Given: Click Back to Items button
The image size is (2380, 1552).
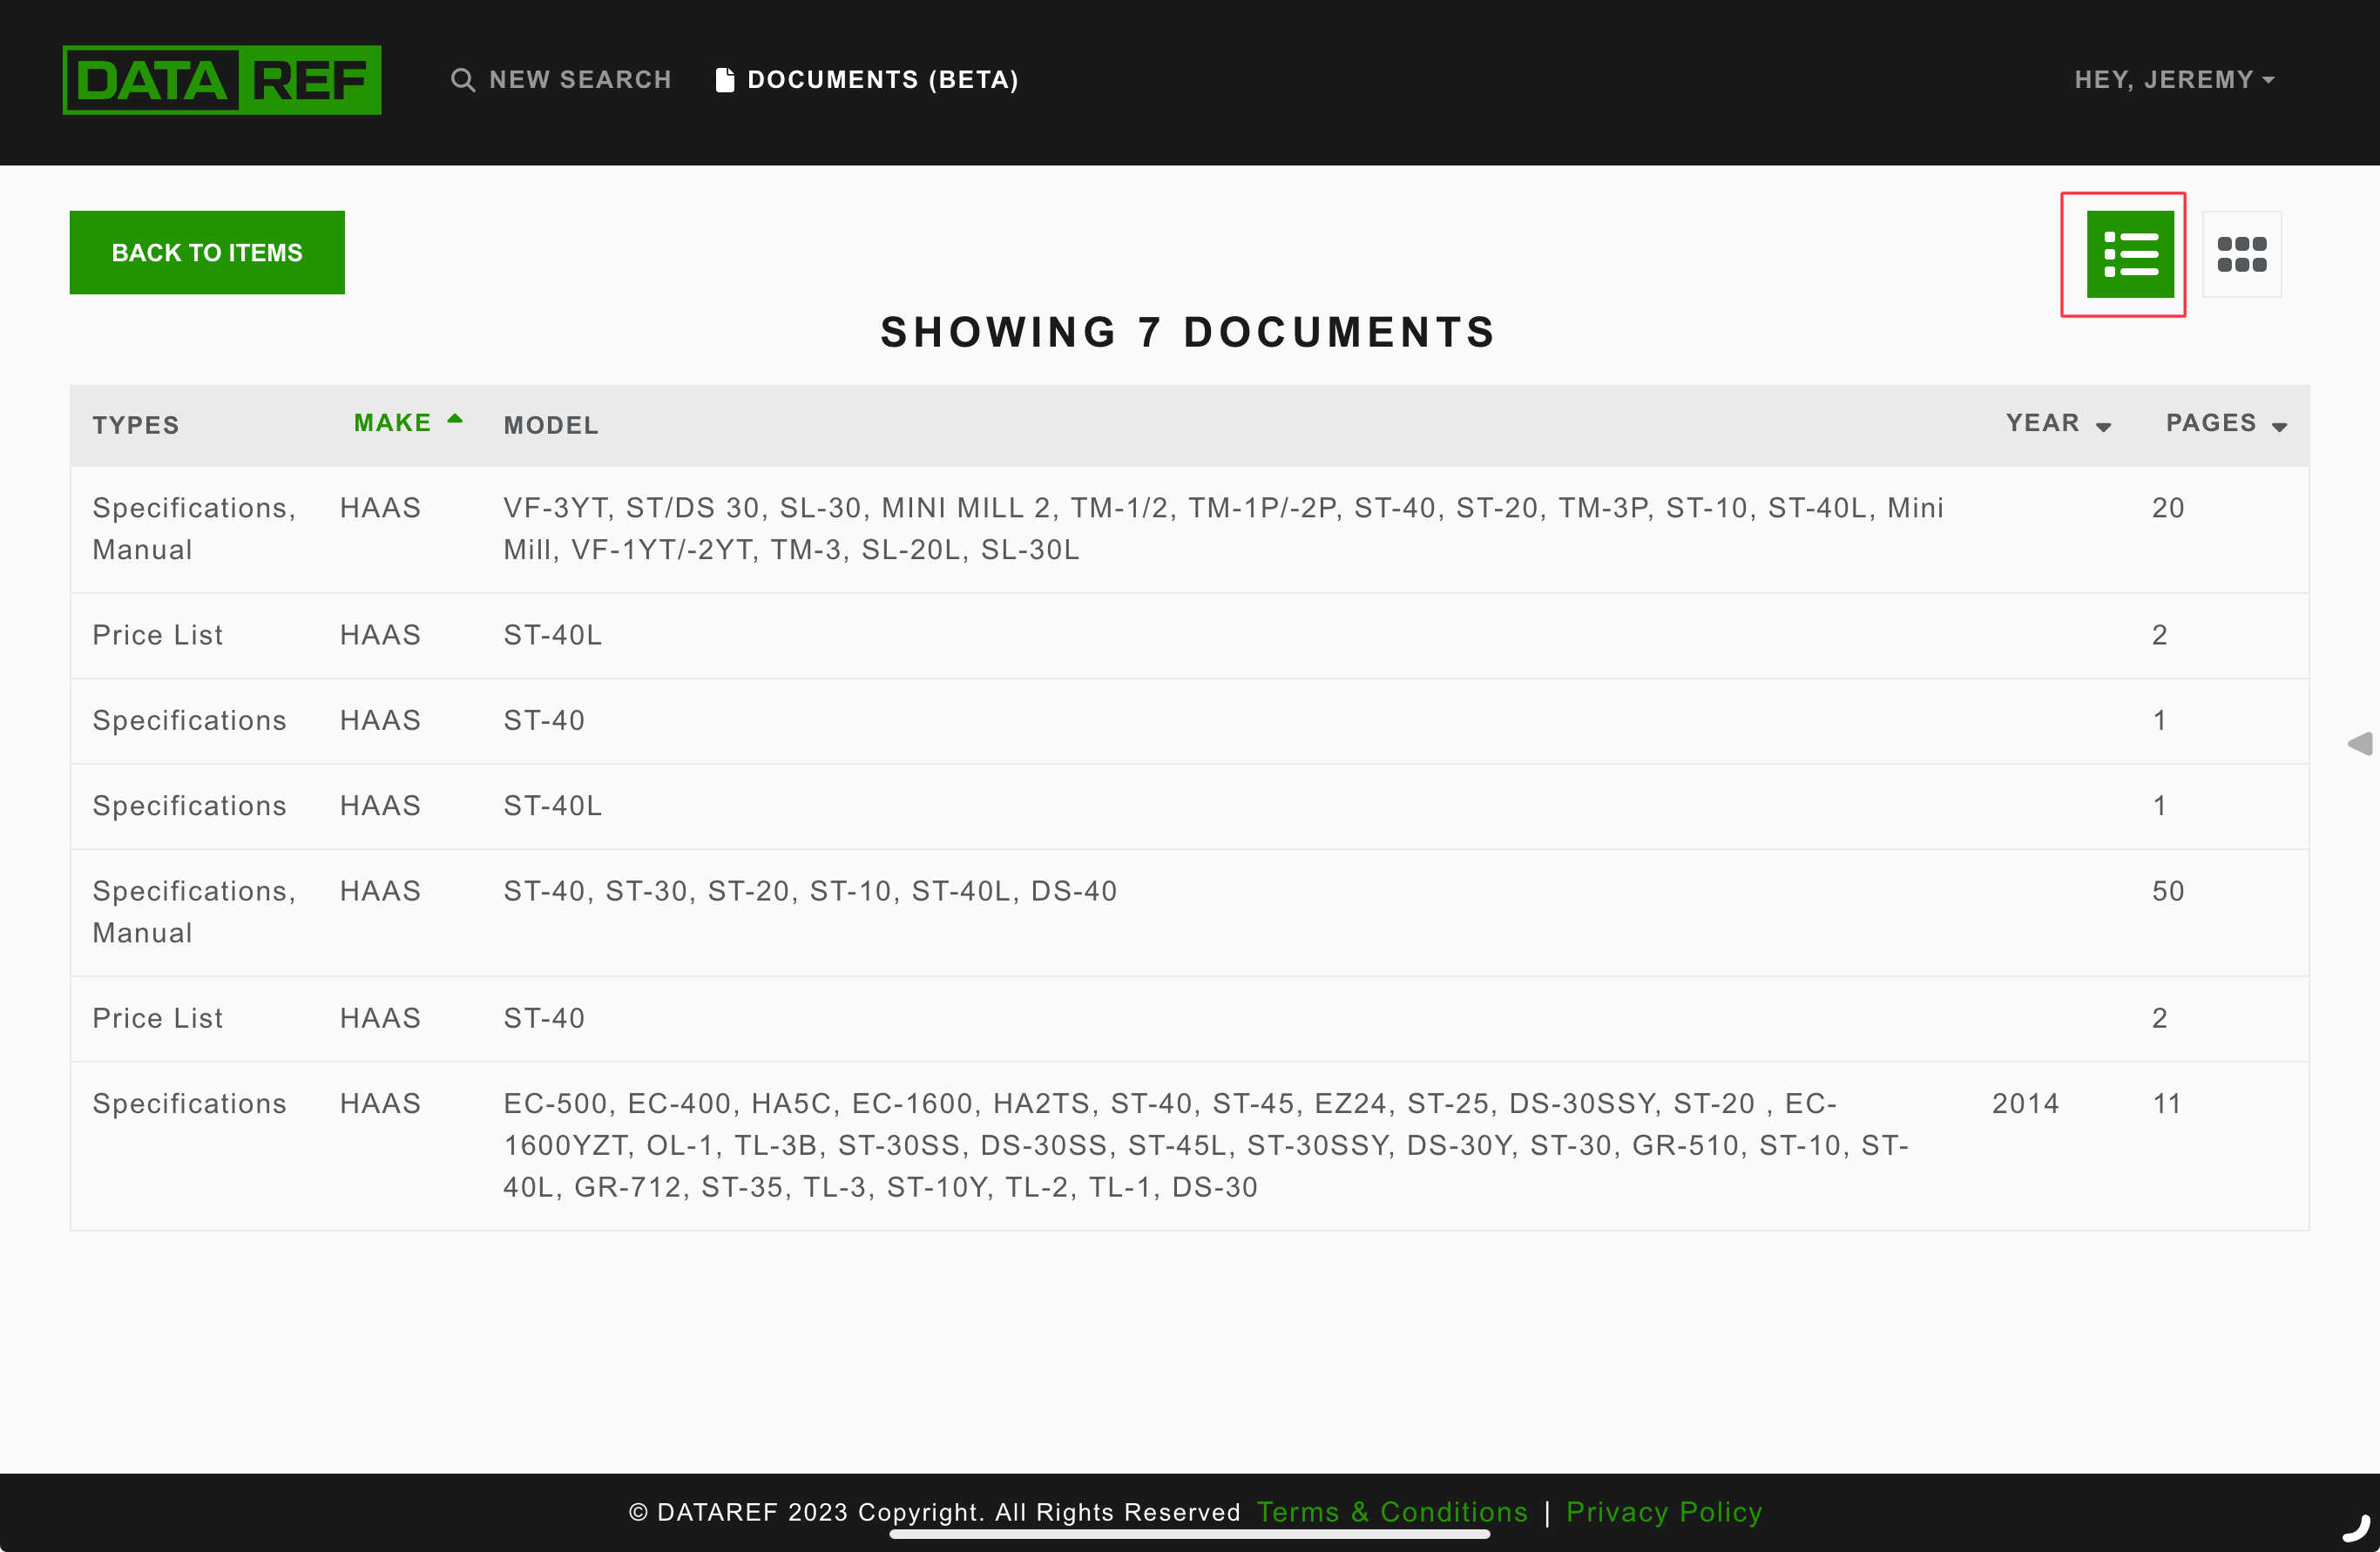Looking at the screenshot, I should point(207,253).
